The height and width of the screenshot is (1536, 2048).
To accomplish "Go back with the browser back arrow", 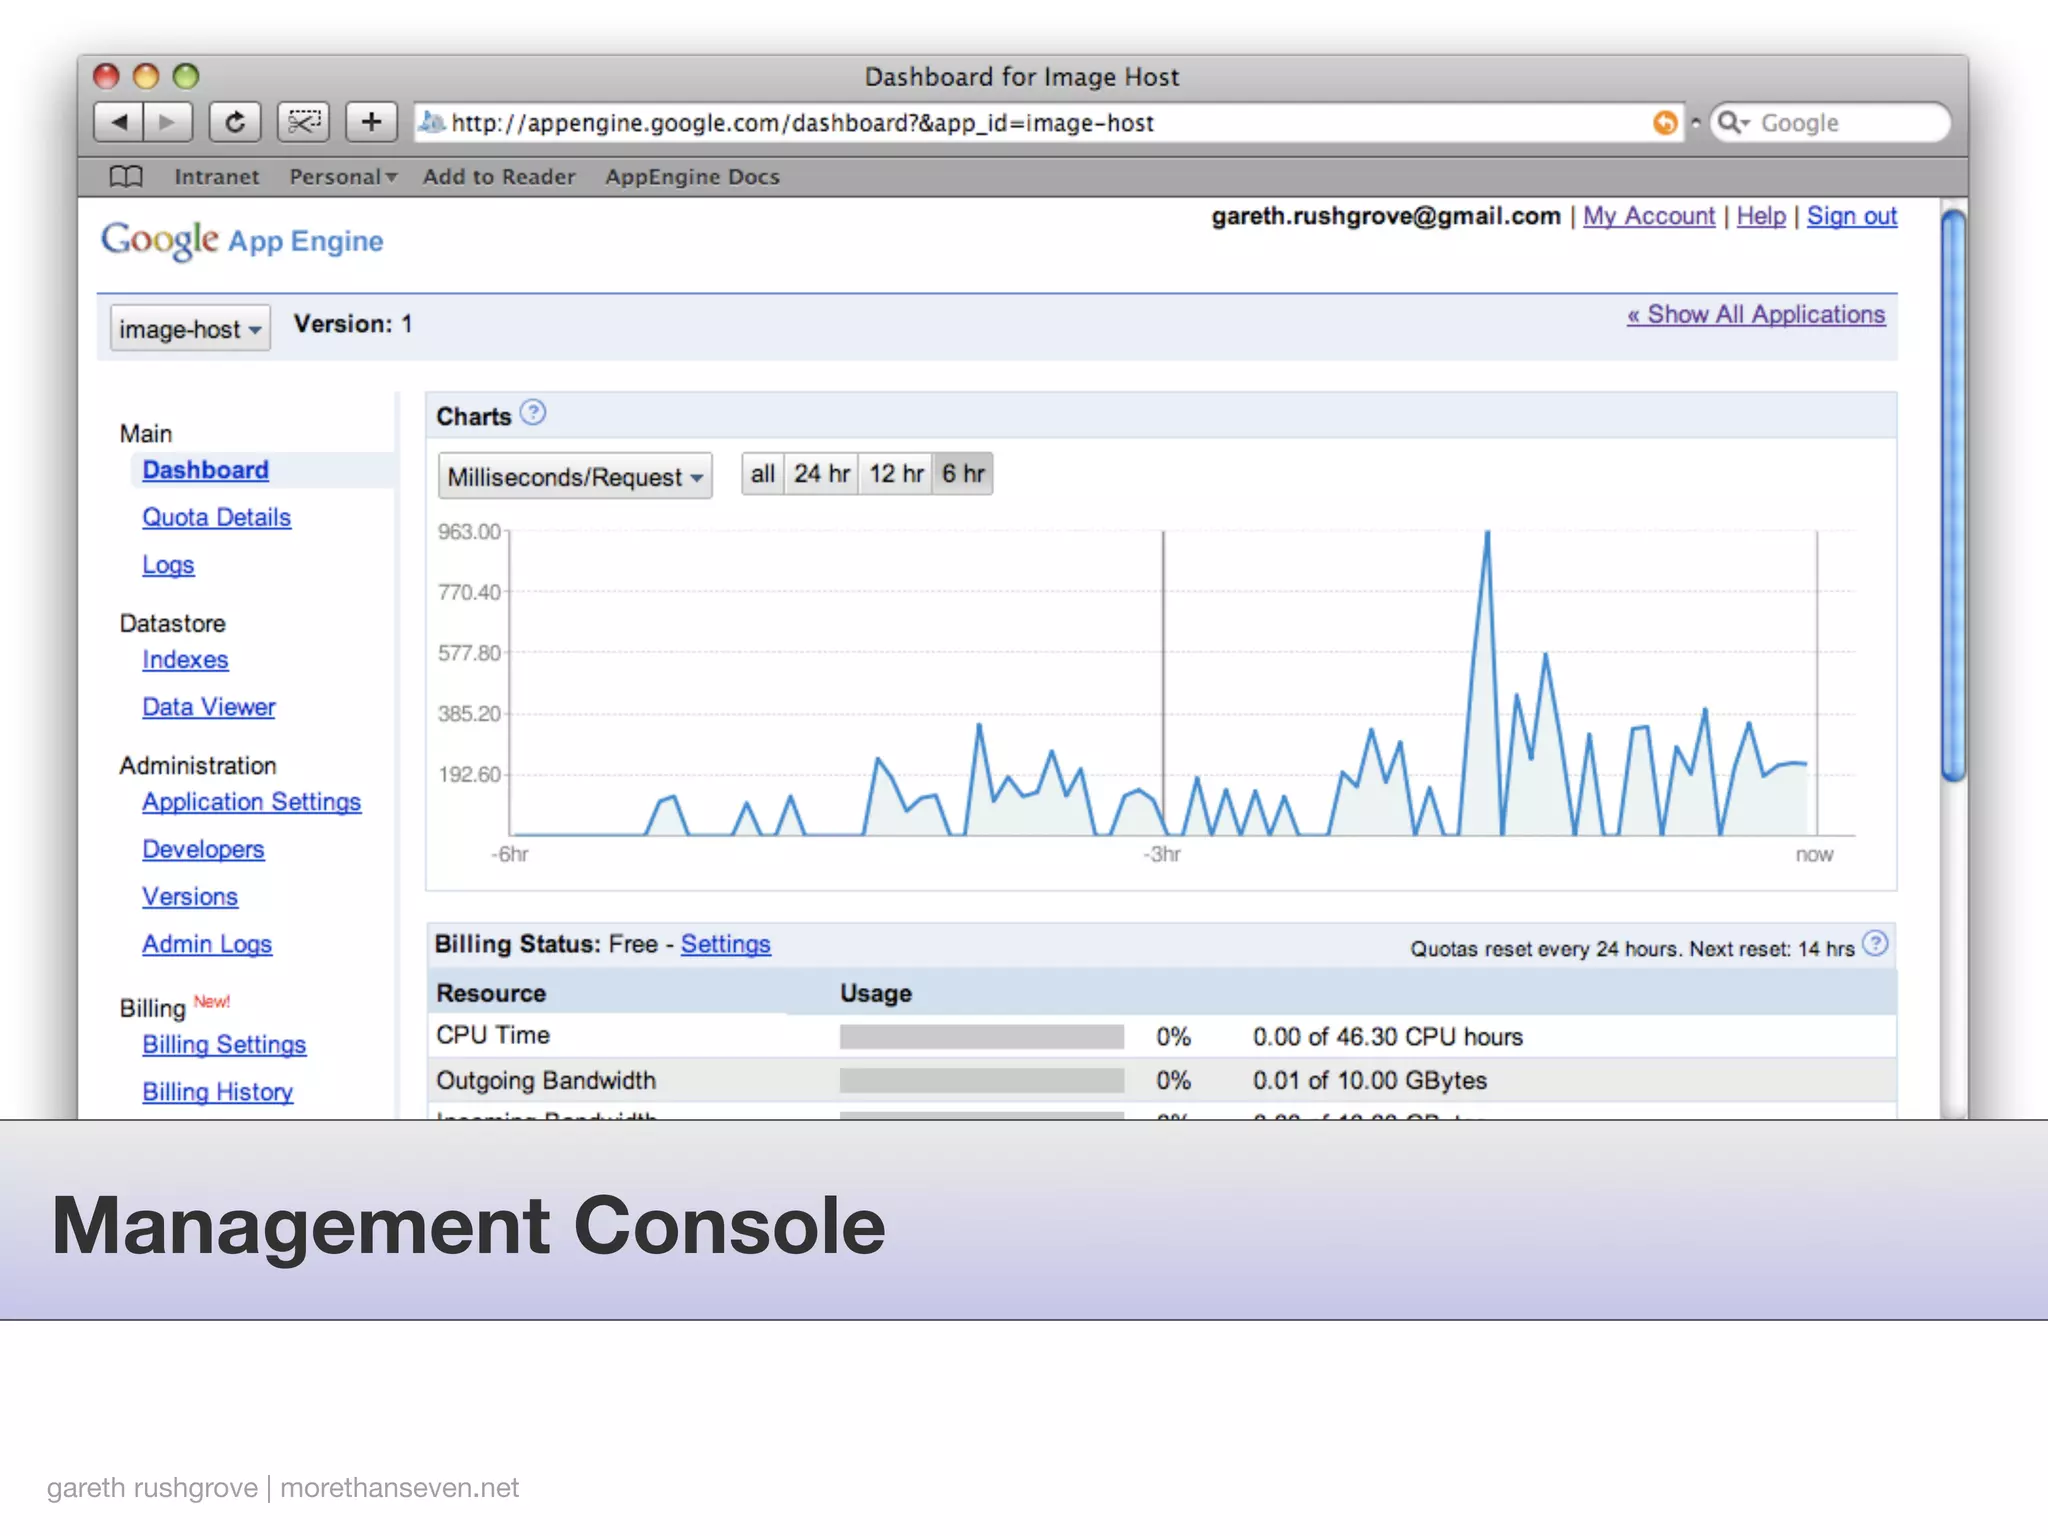I will click(118, 122).
